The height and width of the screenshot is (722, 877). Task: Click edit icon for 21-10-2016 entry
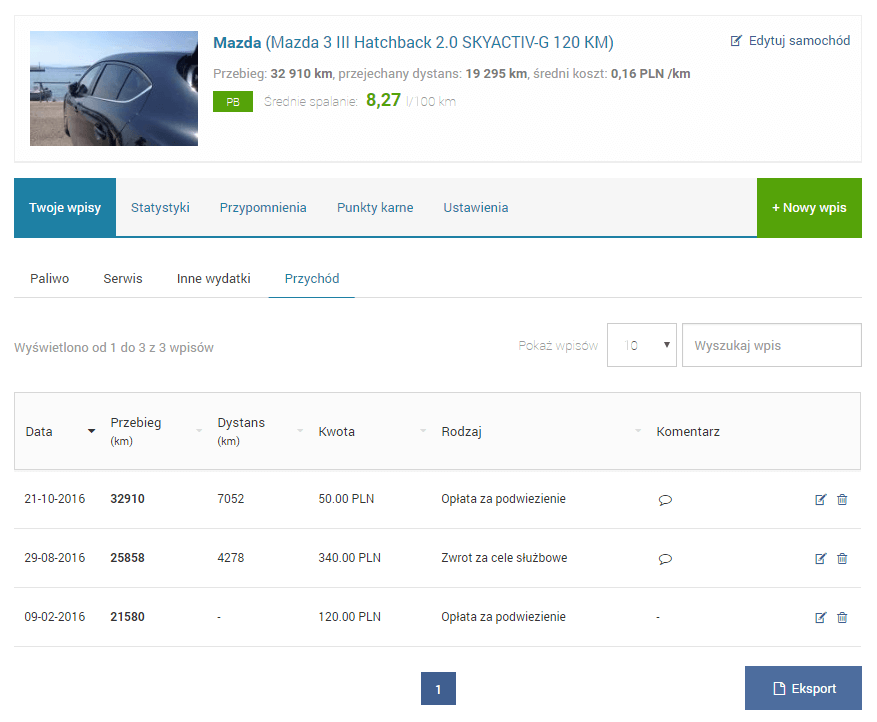[x=821, y=500]
